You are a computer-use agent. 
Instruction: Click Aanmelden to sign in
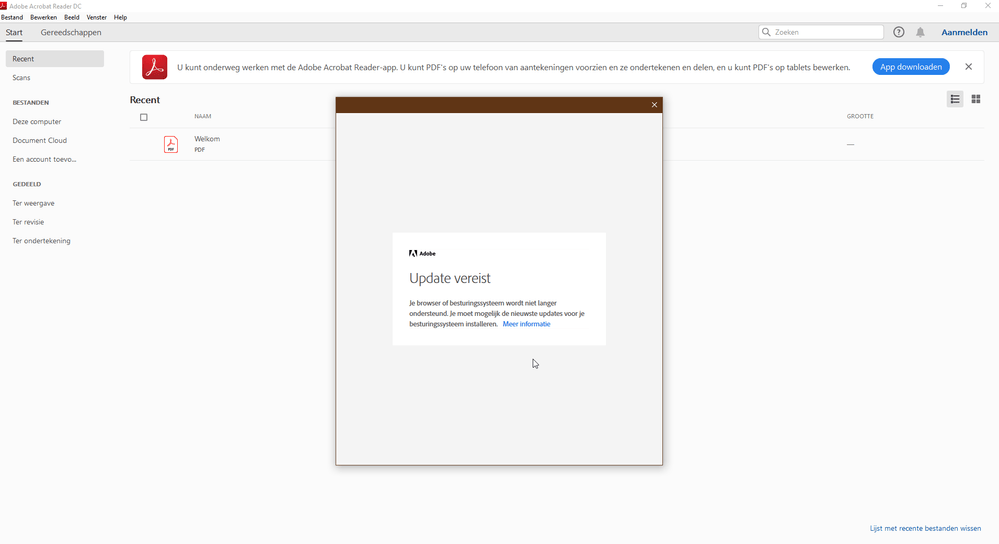964,32
